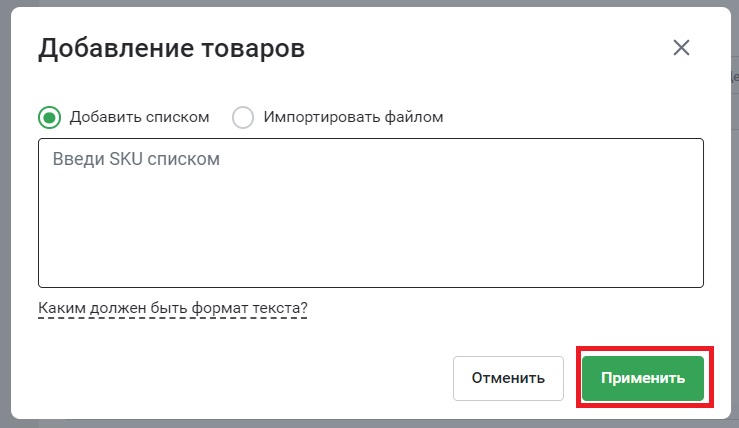Click the Импортировать файлом label text
Screen dimensions: 739x428
[x=353, y=117]
